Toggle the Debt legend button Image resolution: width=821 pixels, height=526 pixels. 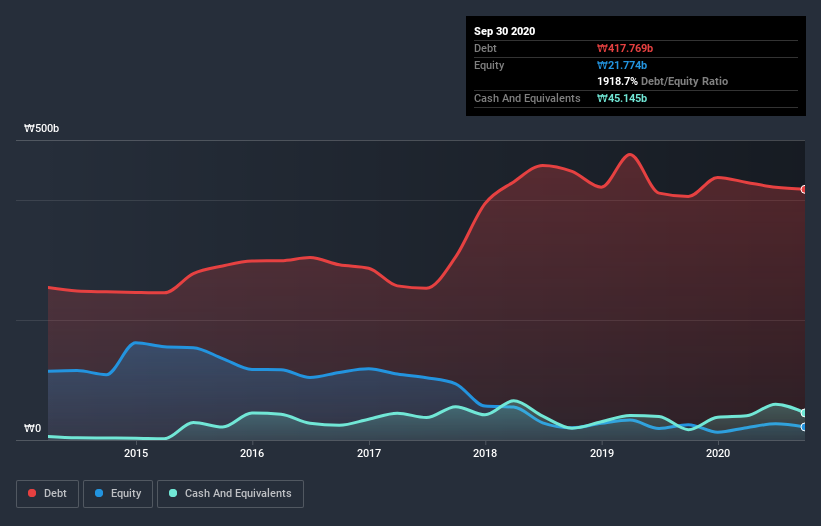(x=47, y=494)
